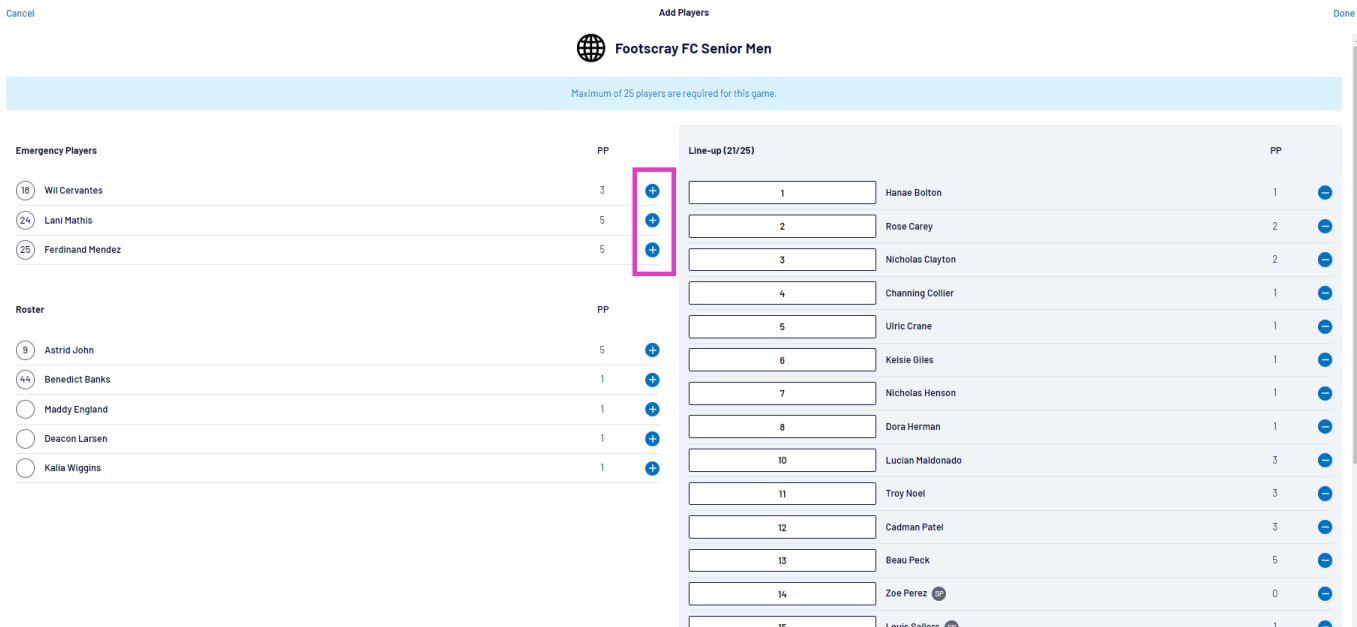
Task: Edit Nicholas Clayton's jersey number 3 field
Action: point(782,260)
